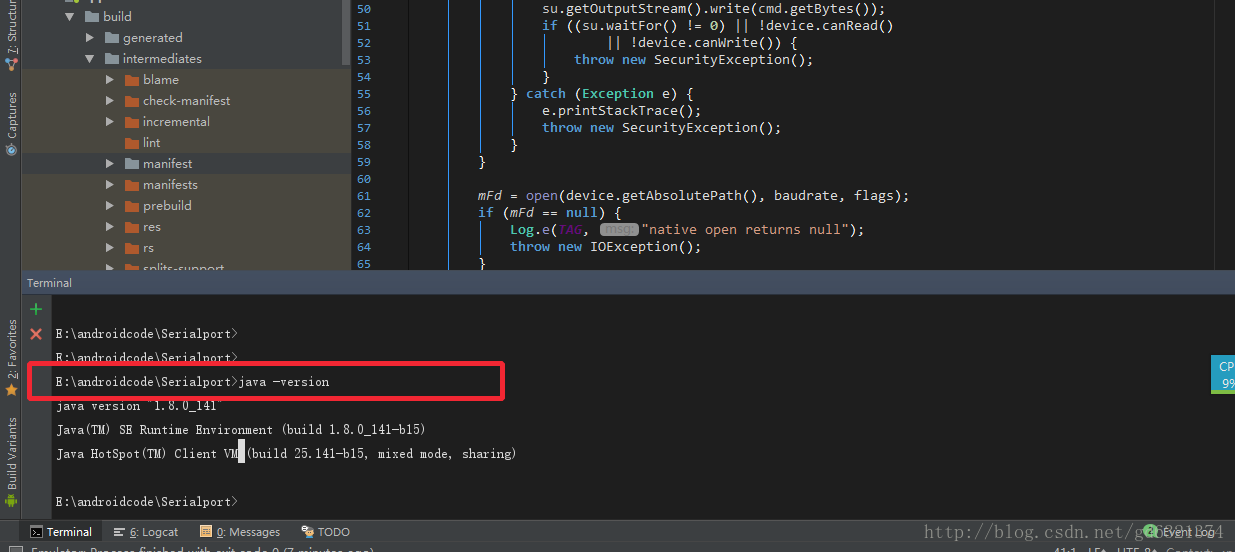Click line number 61 in the gutter
The height and width of the screenshot is (552, 1235).
[363, 196]
